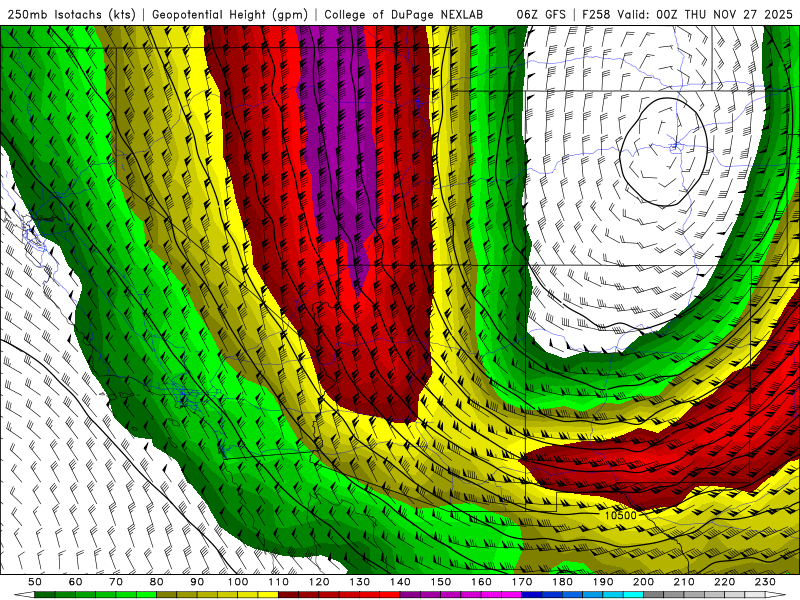Image resolution: width=800 pixels, height=600 pixels.
Task: Click the "00Z THU NOV 27 2025" valid time
Action: [x=724, y=15]
